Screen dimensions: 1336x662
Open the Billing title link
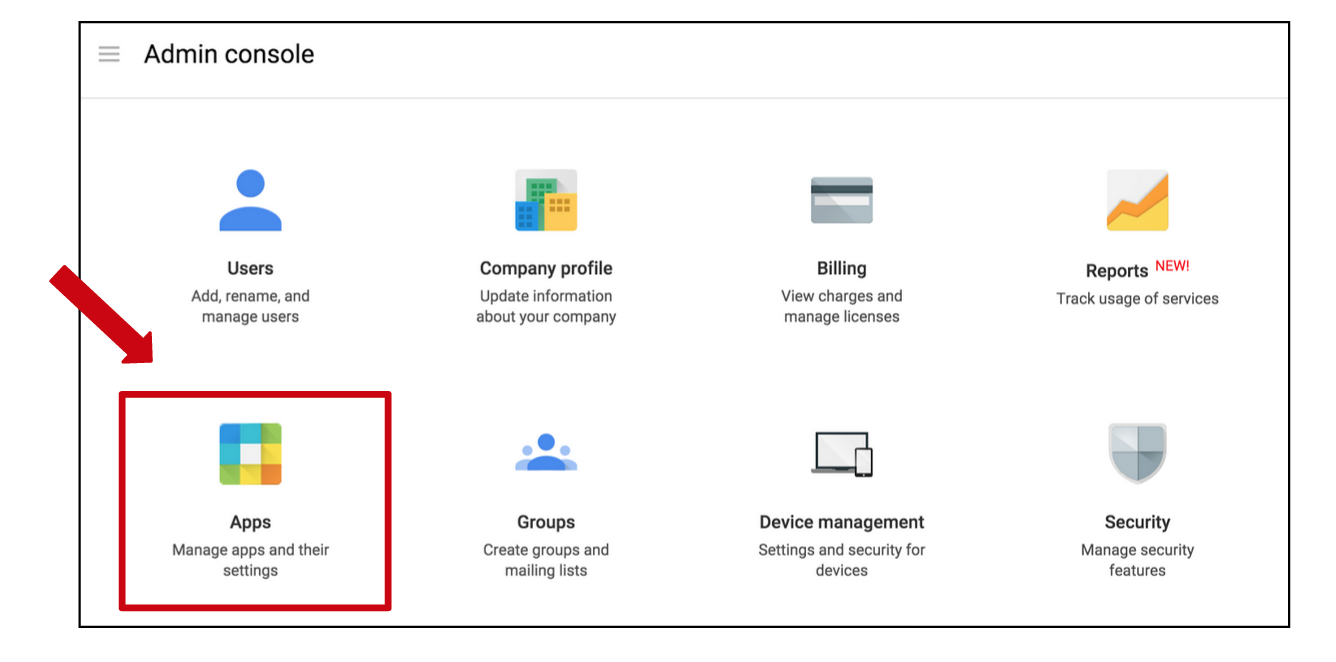842,268
